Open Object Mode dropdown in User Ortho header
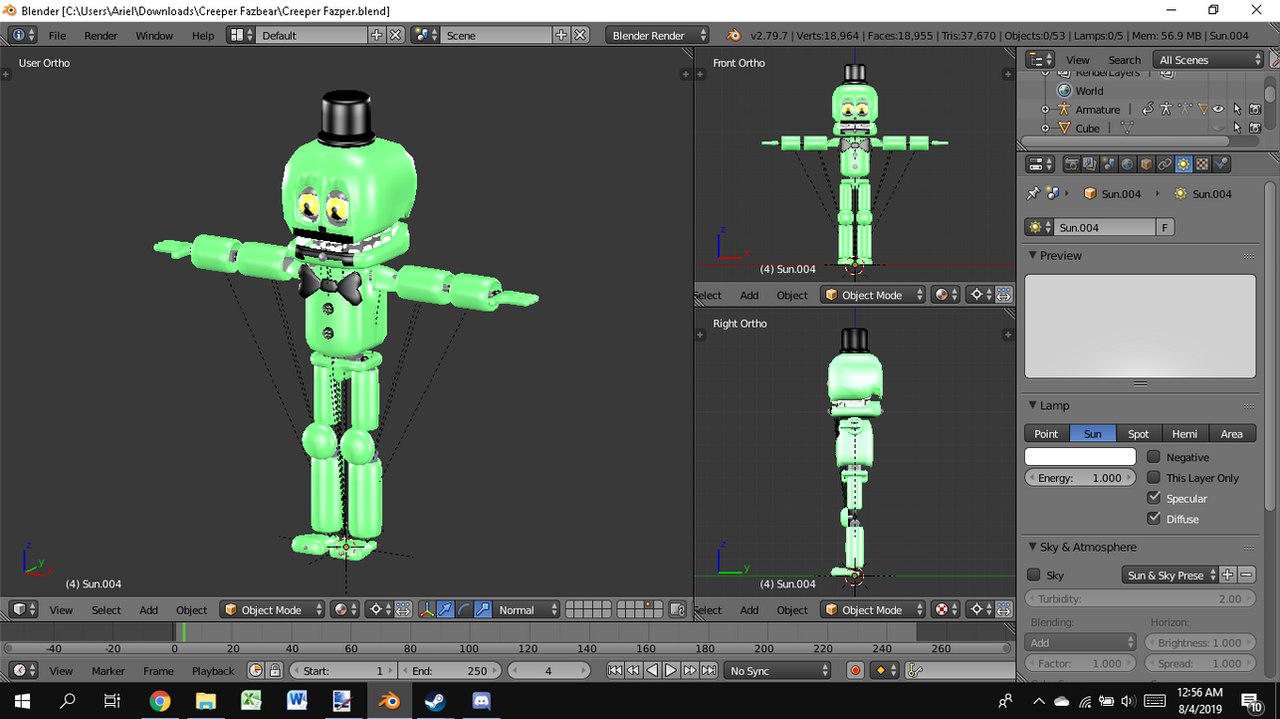Image resolution: width=1280 pixels, height=719 pixels. pos(272,609)
